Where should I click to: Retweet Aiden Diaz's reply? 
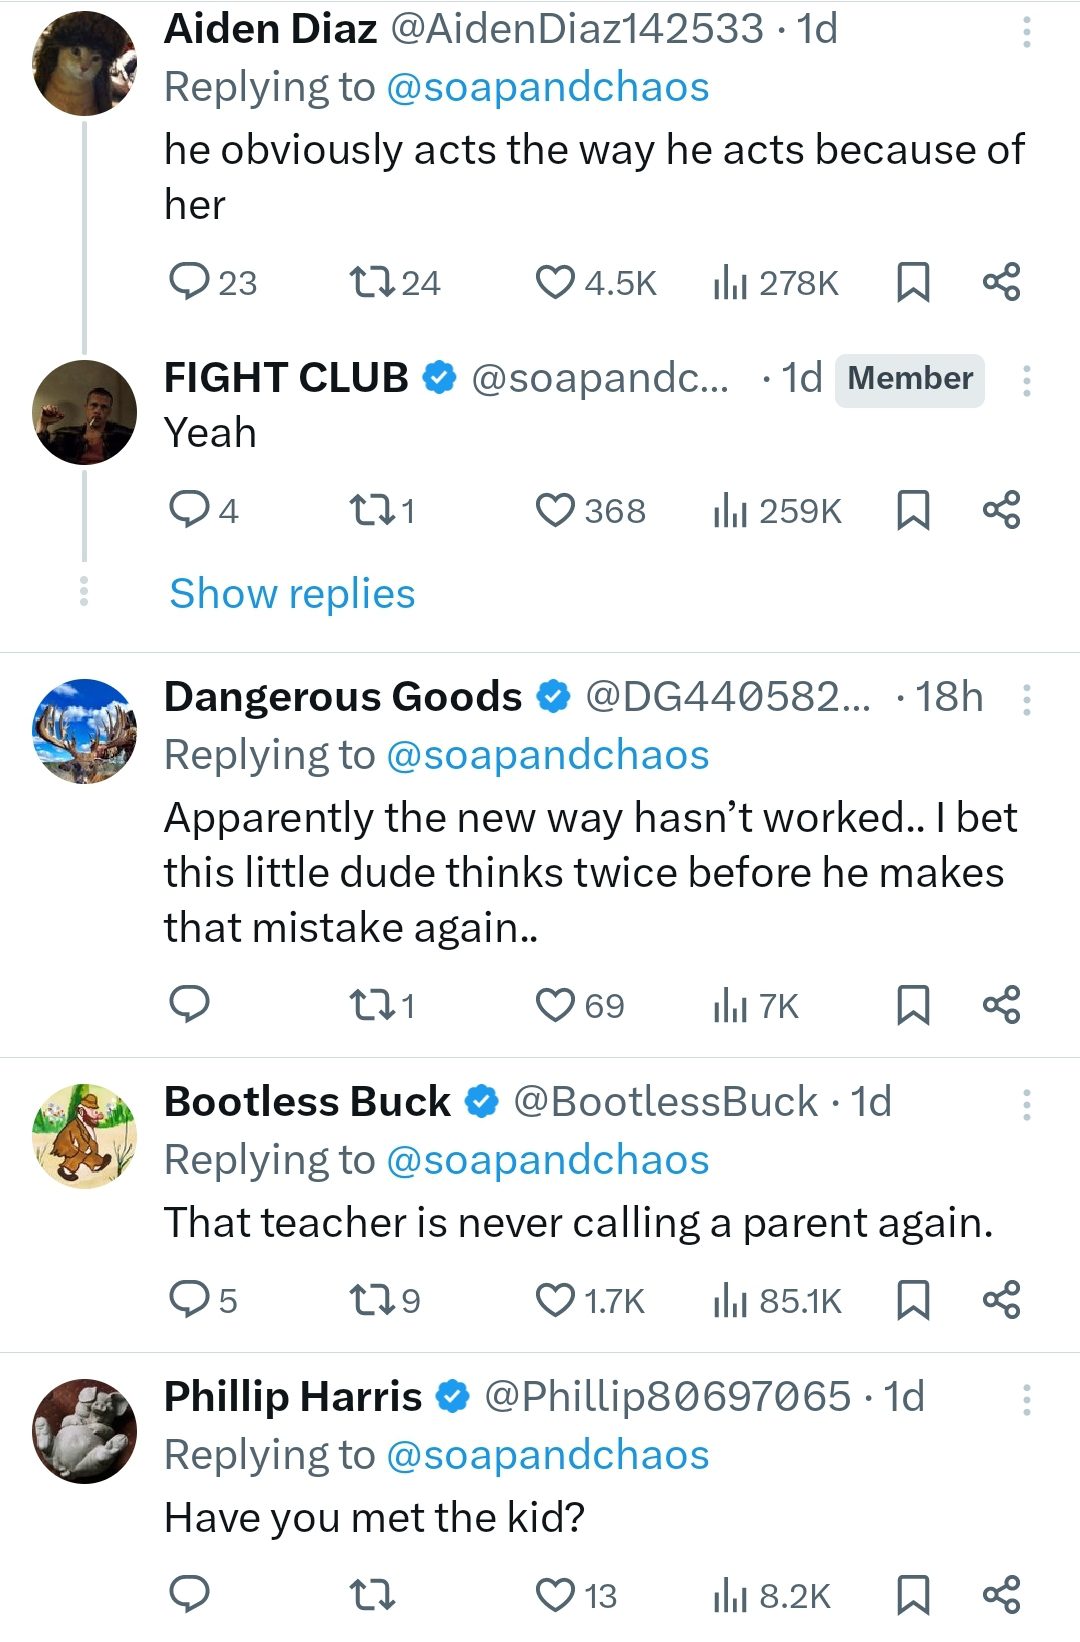[372, 282]
